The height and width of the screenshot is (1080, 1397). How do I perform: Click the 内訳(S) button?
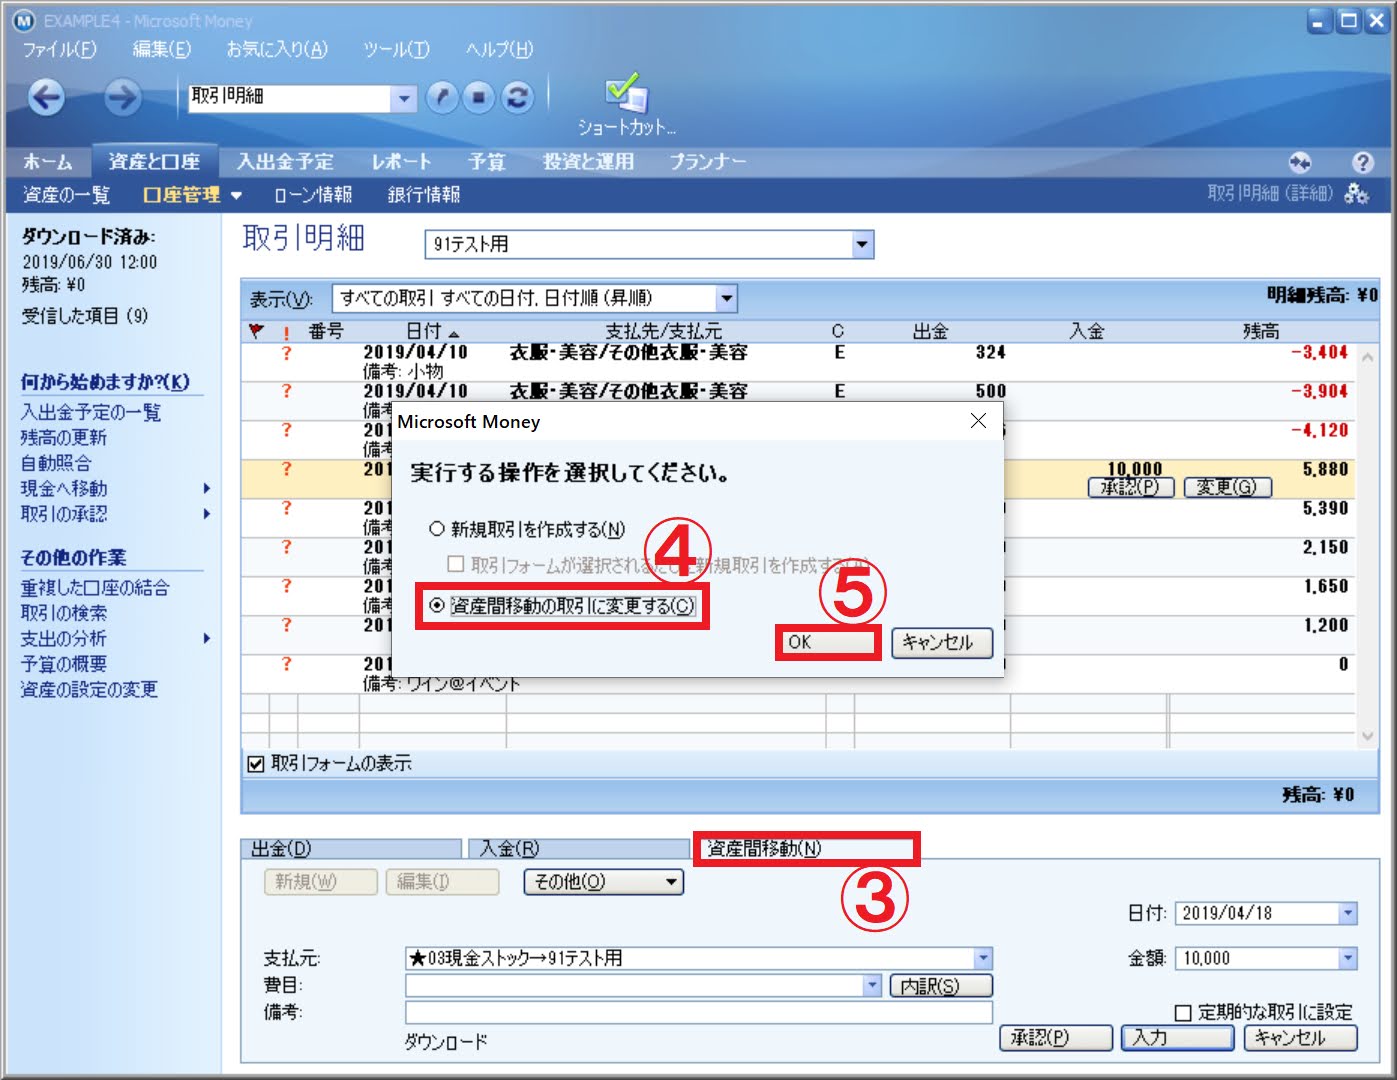click(941, 986)
